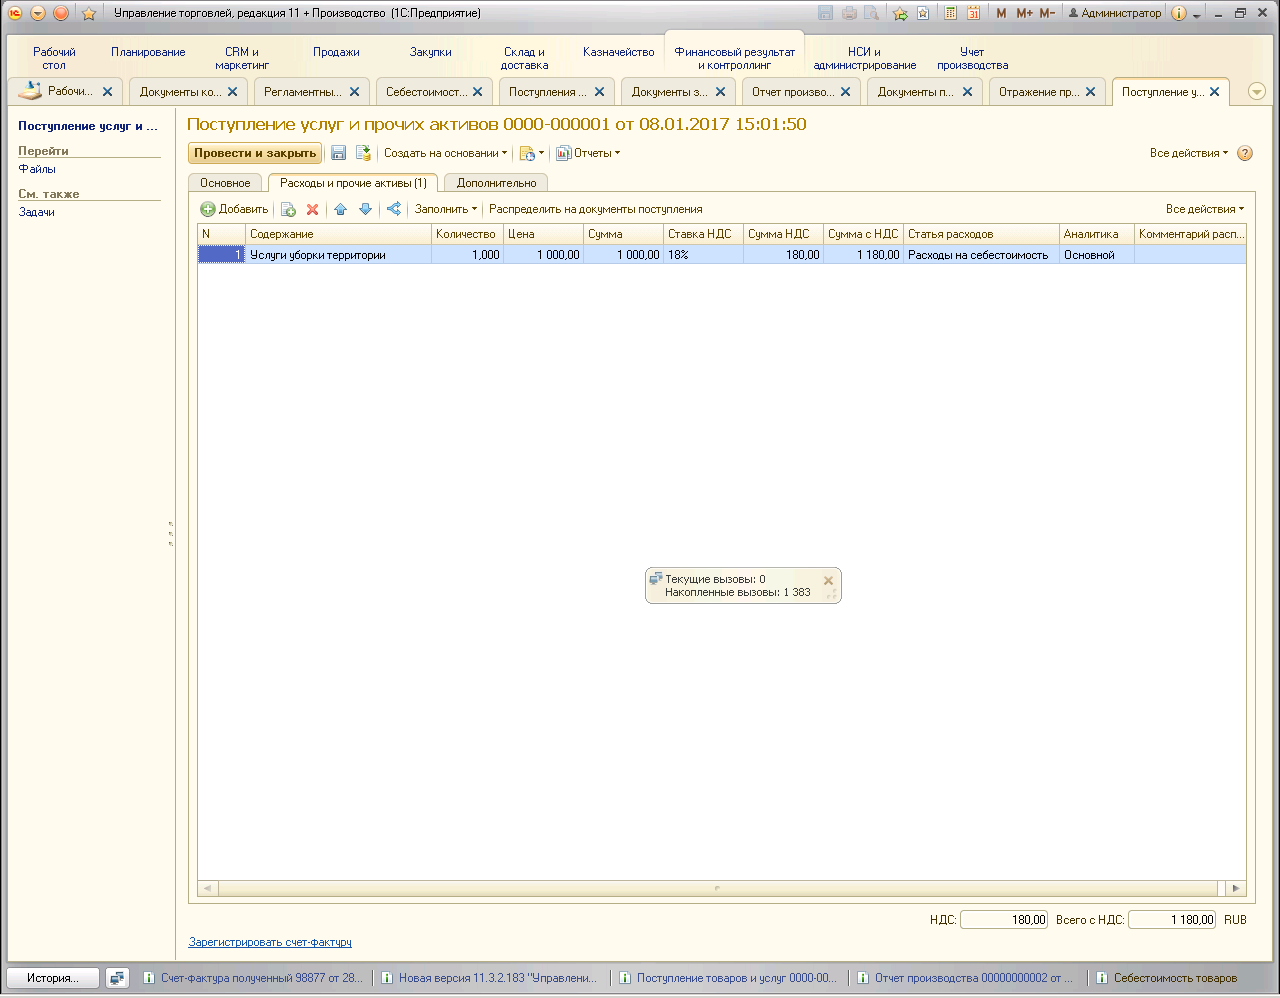The height and width of the screenshot is (998, 1280).
Task: Click the help question mark icon
Action: [x=1245, y=153]
